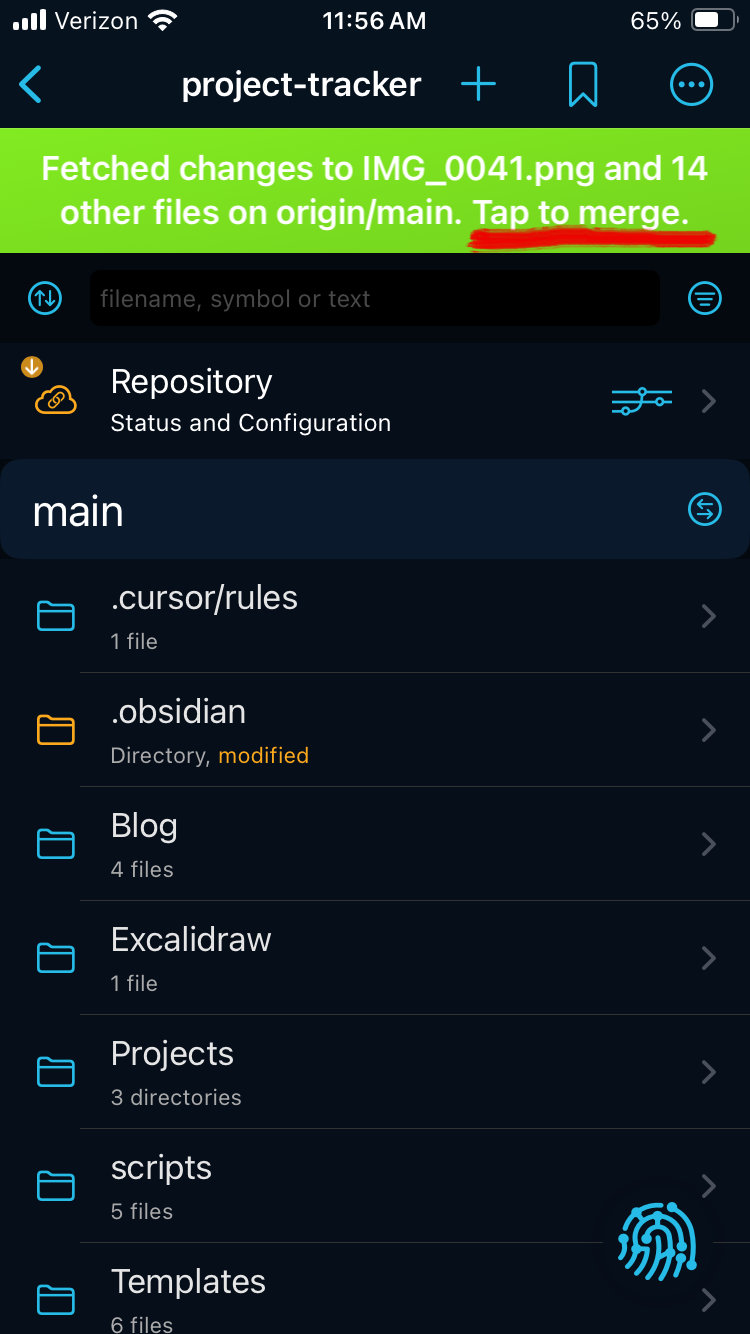
Task: Expand the .obsidian directory chevron
Action: click(709, 730)
